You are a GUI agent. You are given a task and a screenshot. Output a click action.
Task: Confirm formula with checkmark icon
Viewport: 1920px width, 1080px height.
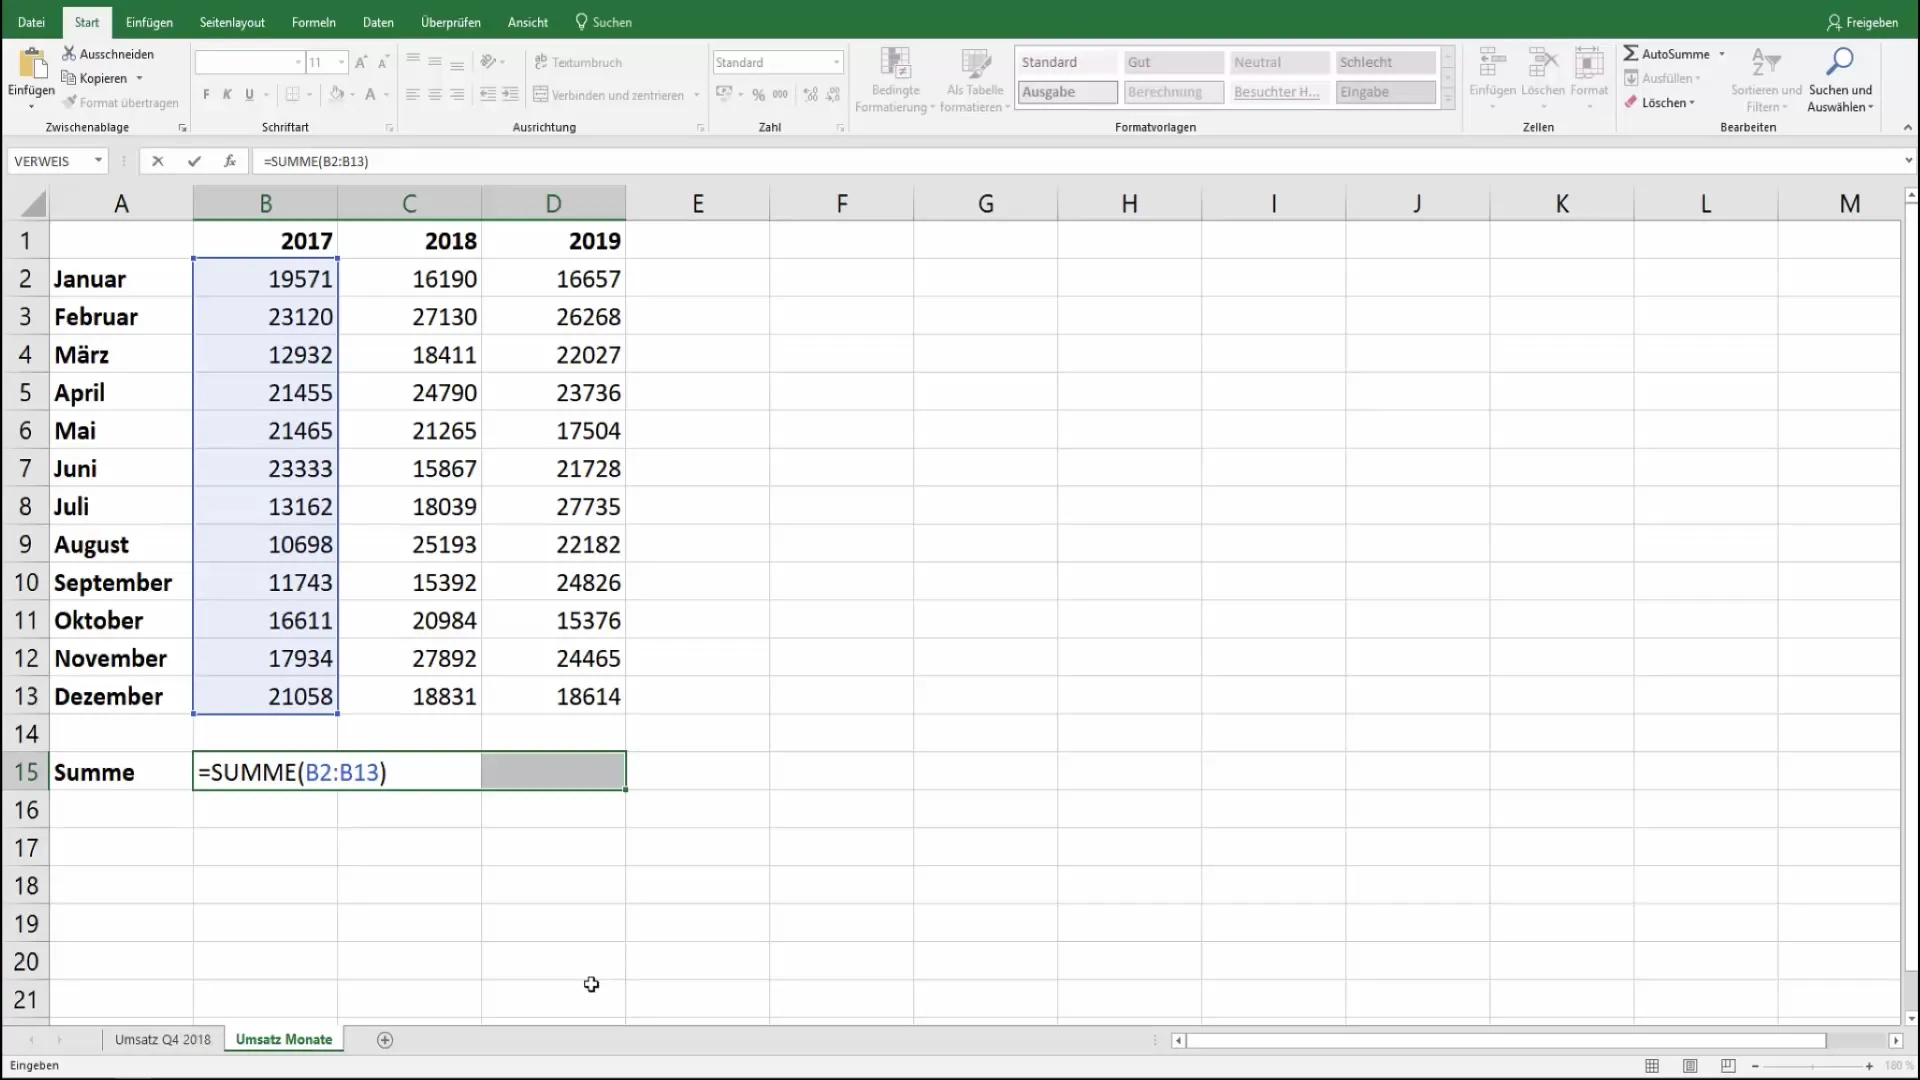(194, 161)
